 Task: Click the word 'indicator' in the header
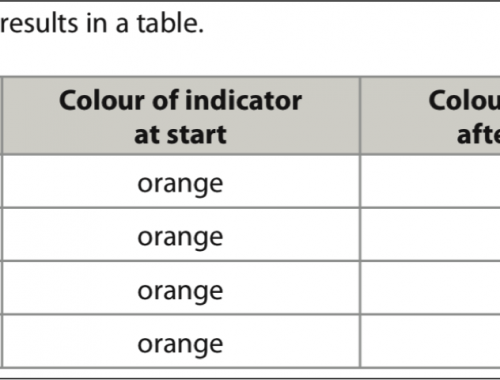[243, 100]
